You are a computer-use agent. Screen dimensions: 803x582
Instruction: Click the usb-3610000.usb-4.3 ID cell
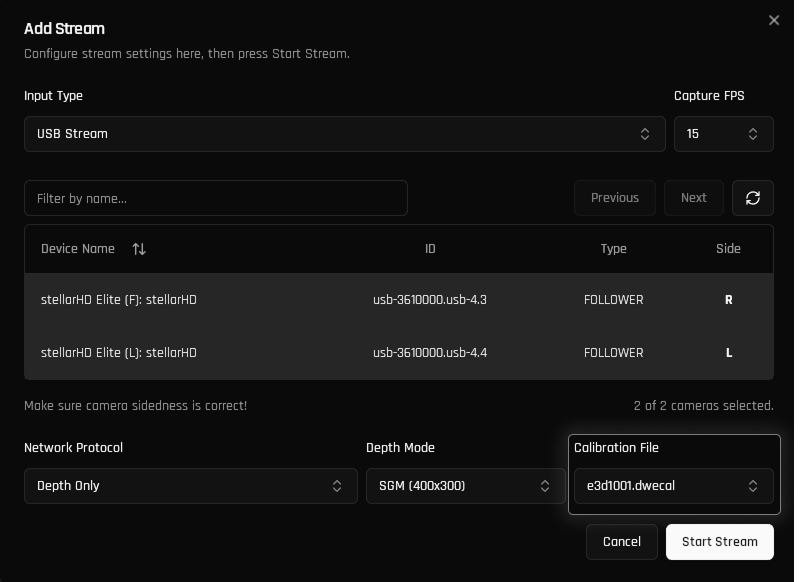click(x=430, y=300)
